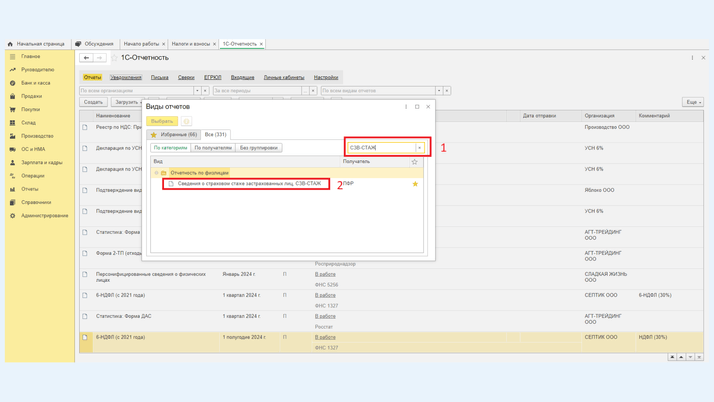Open the Банк и касса sidebar section
714x402 pixels.
tap(35, 83)
